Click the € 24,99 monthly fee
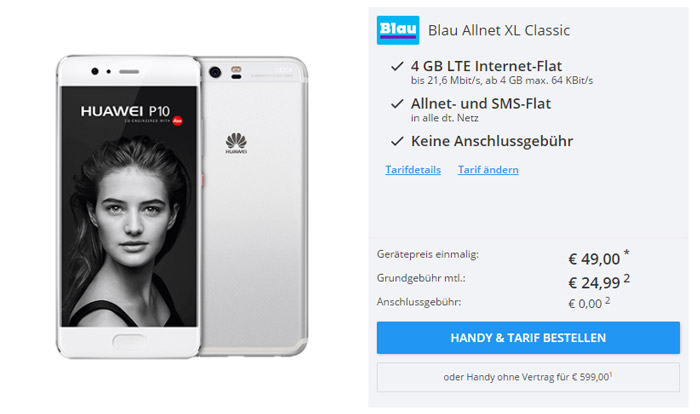700x414 pixels. pyautogui.click(x=594, y=283)
